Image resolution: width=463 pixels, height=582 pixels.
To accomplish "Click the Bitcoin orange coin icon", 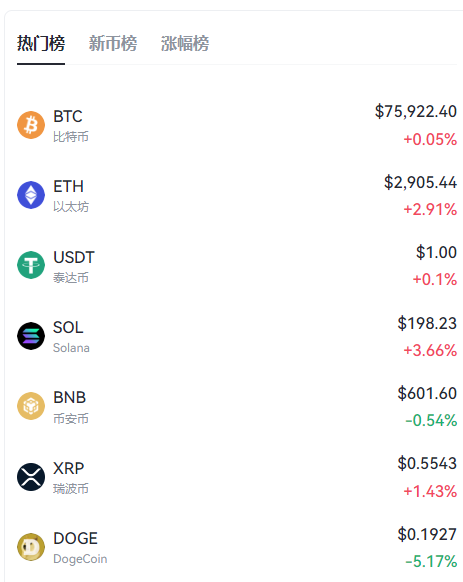I will [31, 125].
